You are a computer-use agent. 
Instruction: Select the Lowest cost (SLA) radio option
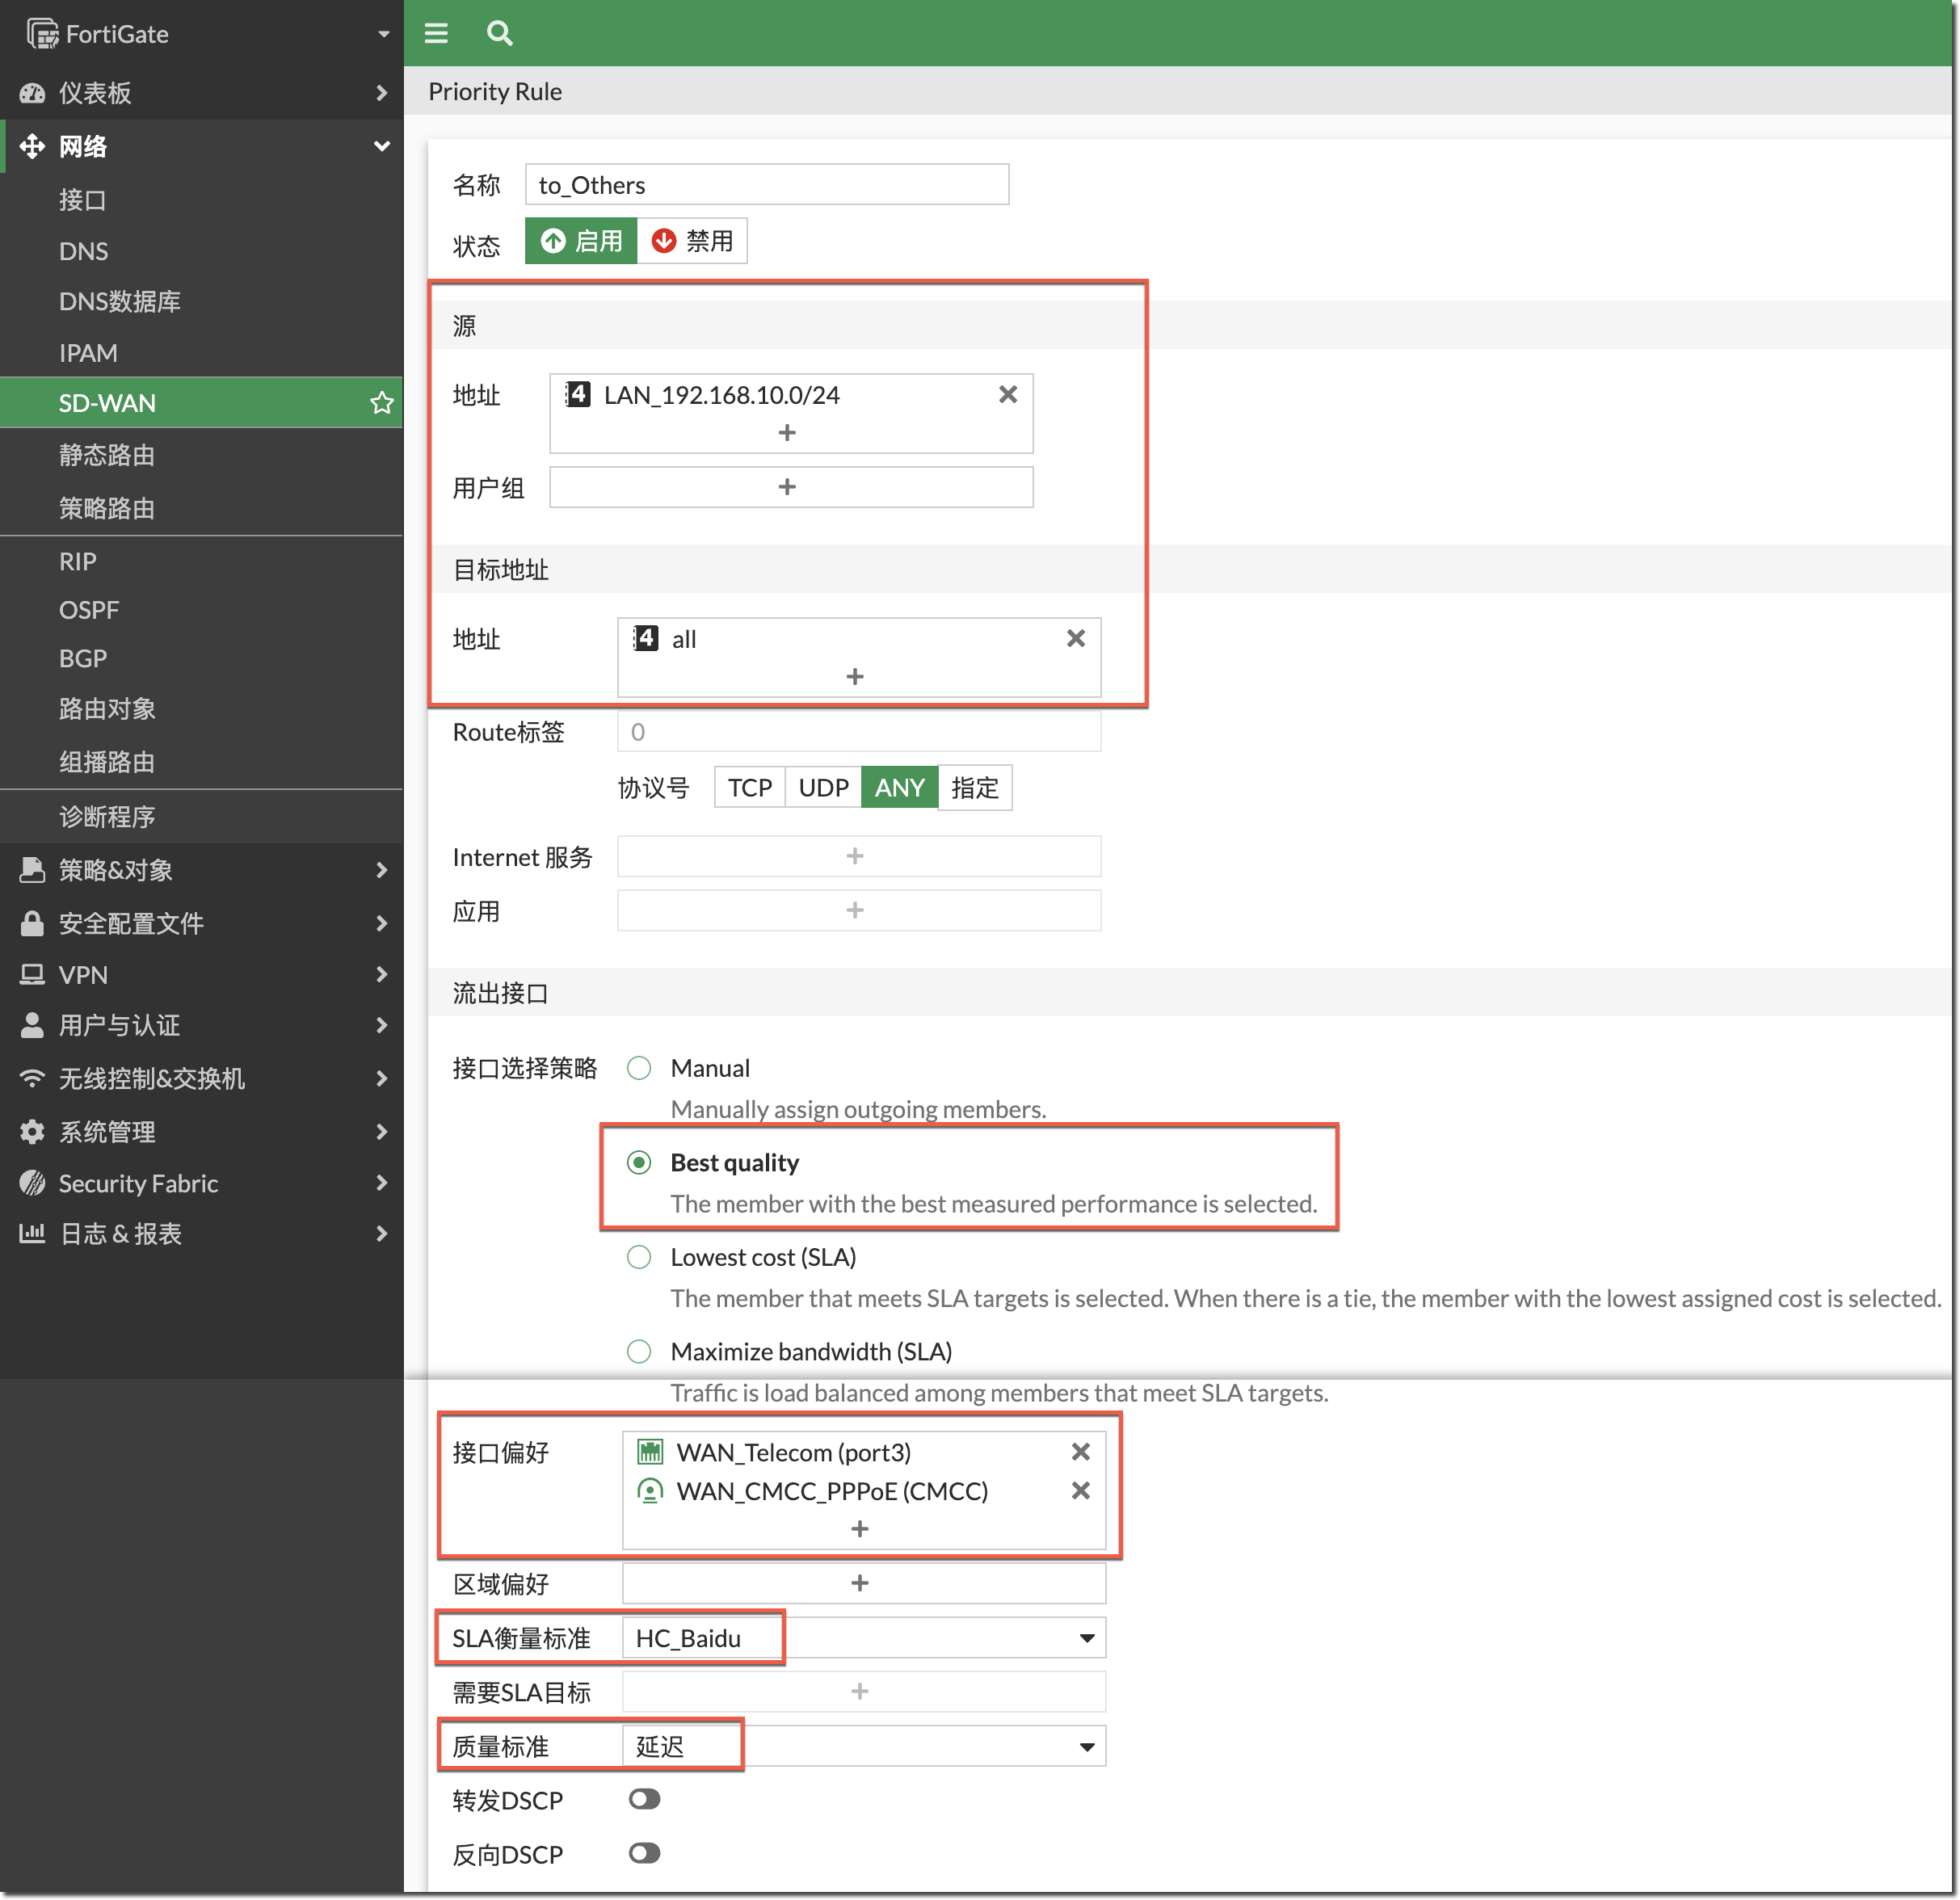coord(639,1257)
